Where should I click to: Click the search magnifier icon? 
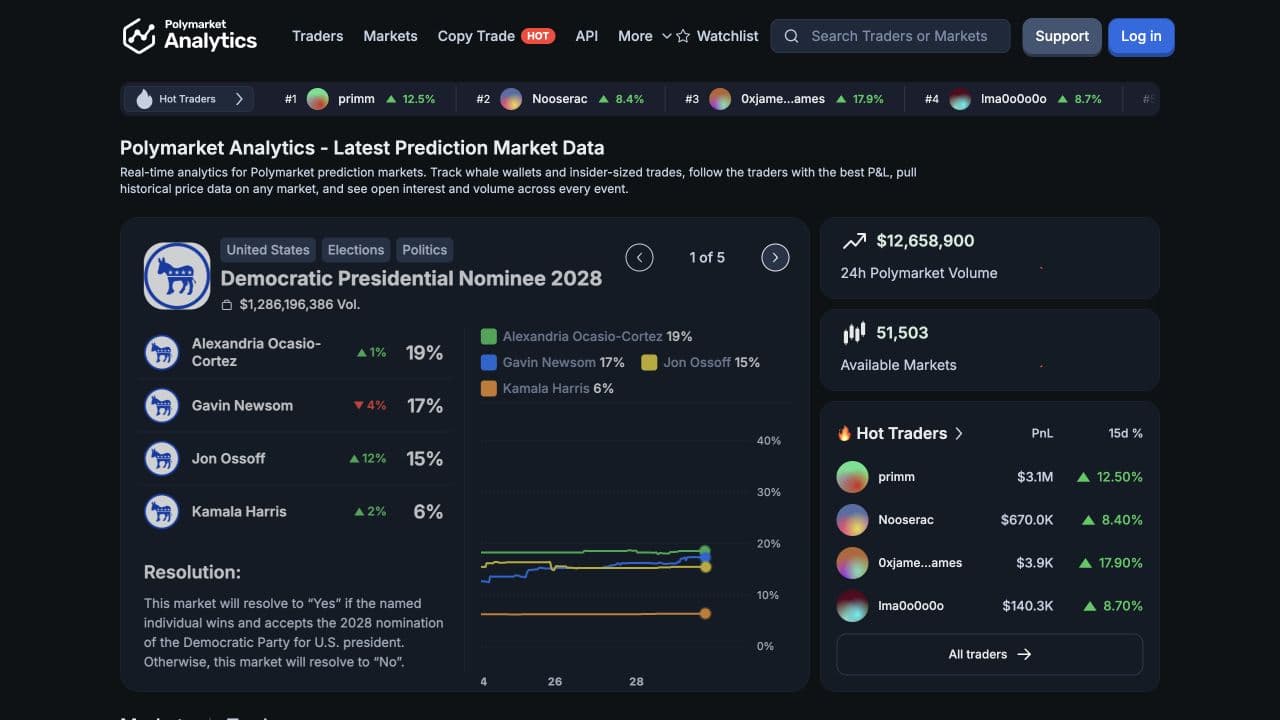click(791, 36)
